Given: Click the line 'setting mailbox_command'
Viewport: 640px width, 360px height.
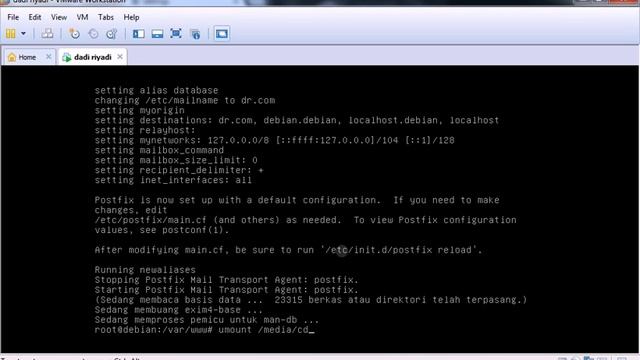Looking at the screenshot, I should tap(159, 150).
